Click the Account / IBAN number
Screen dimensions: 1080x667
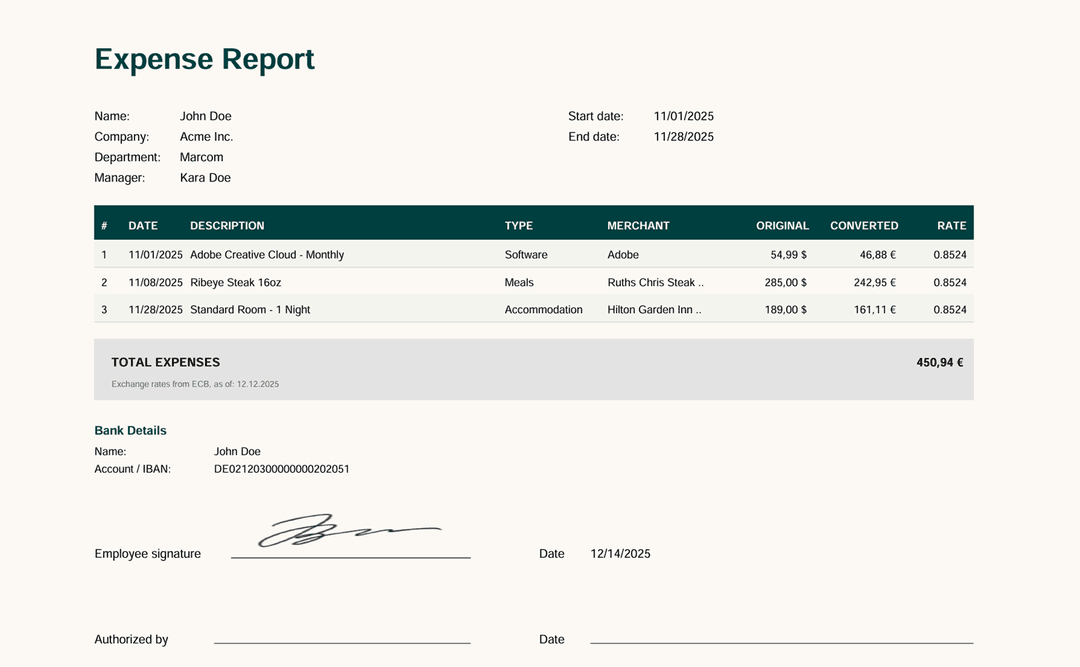click(282, 468)
